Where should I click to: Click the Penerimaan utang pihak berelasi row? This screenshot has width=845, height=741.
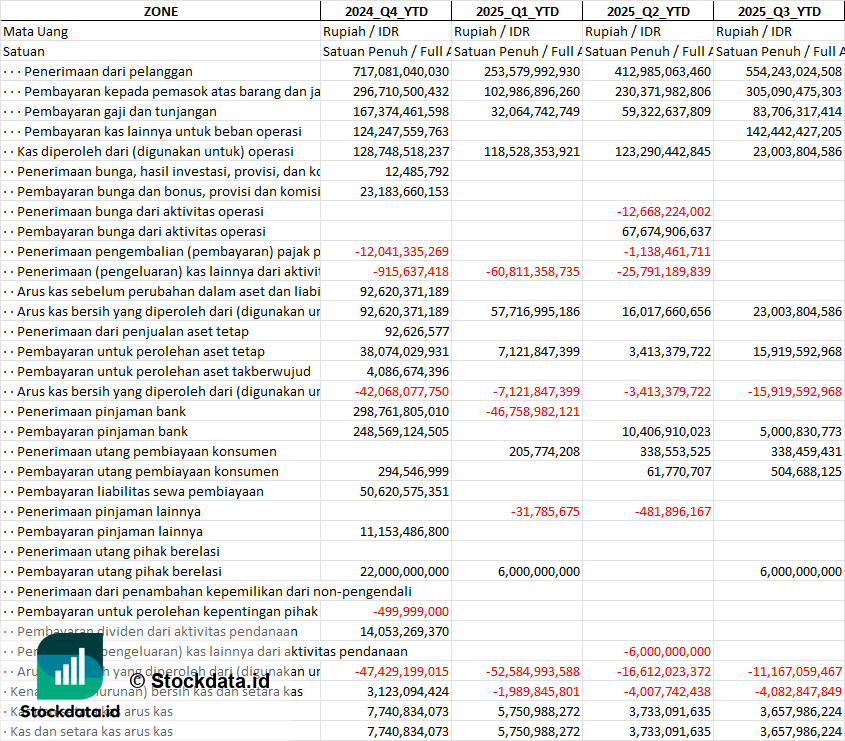118,551
